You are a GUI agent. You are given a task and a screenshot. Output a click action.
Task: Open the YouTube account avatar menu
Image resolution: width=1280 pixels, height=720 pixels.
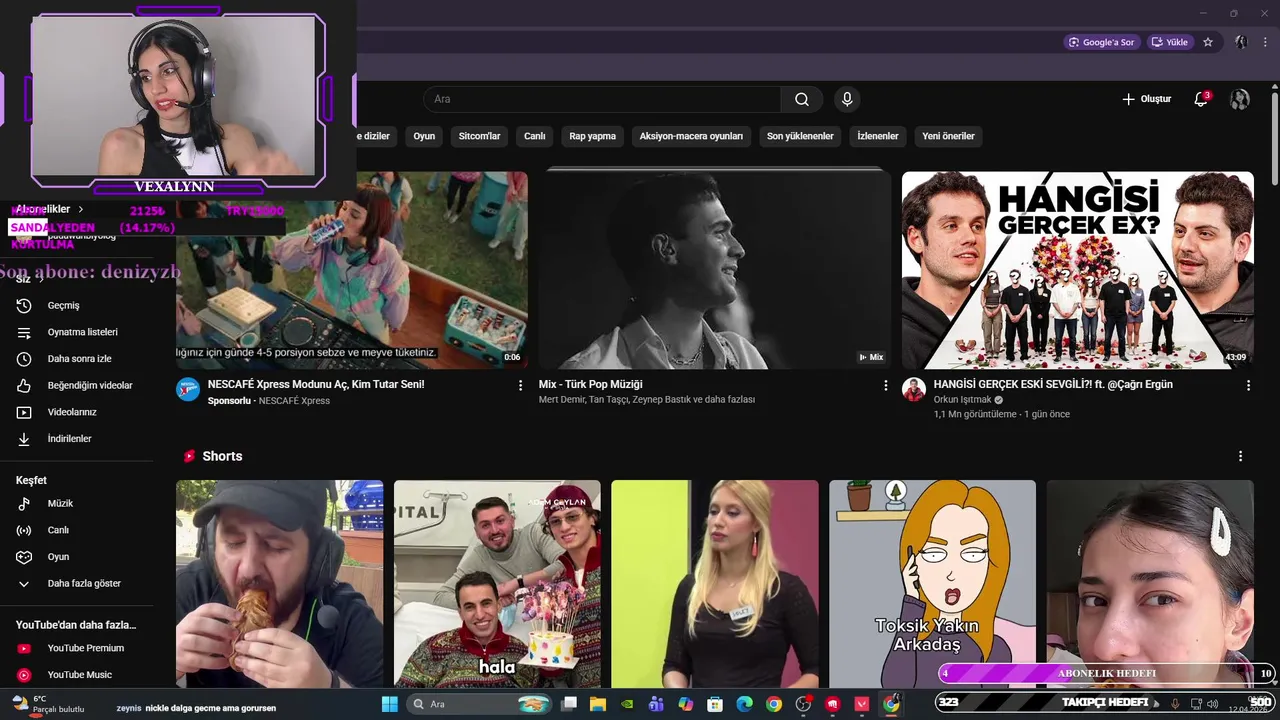[x=1239, y=99]
